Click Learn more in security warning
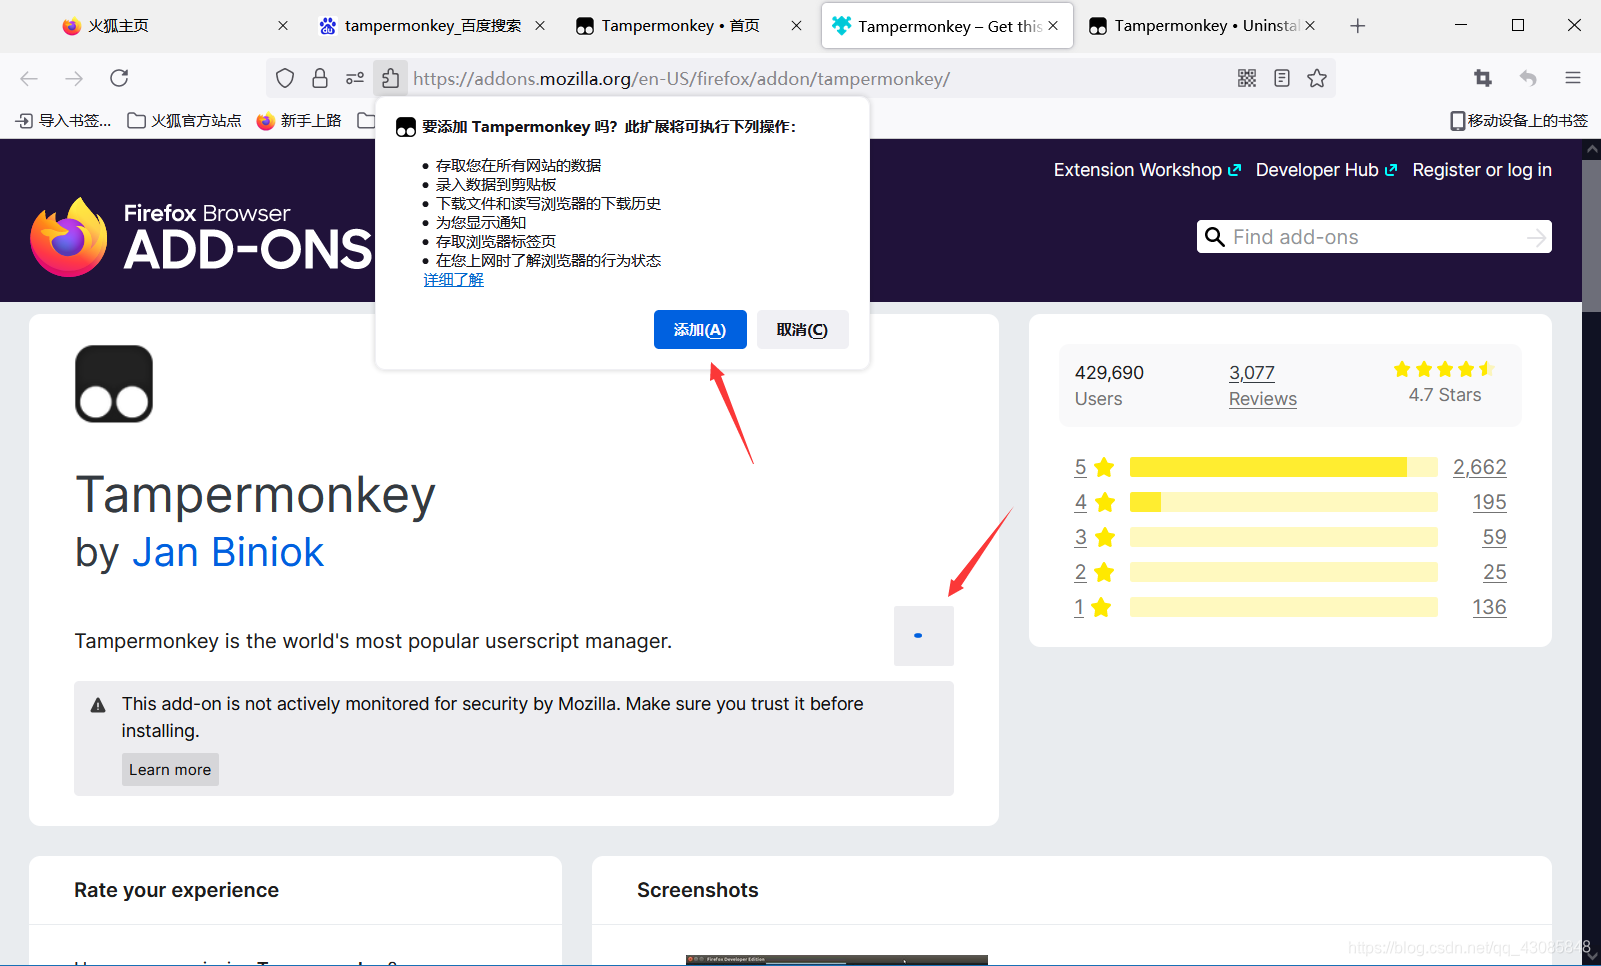 coord(170,770)
